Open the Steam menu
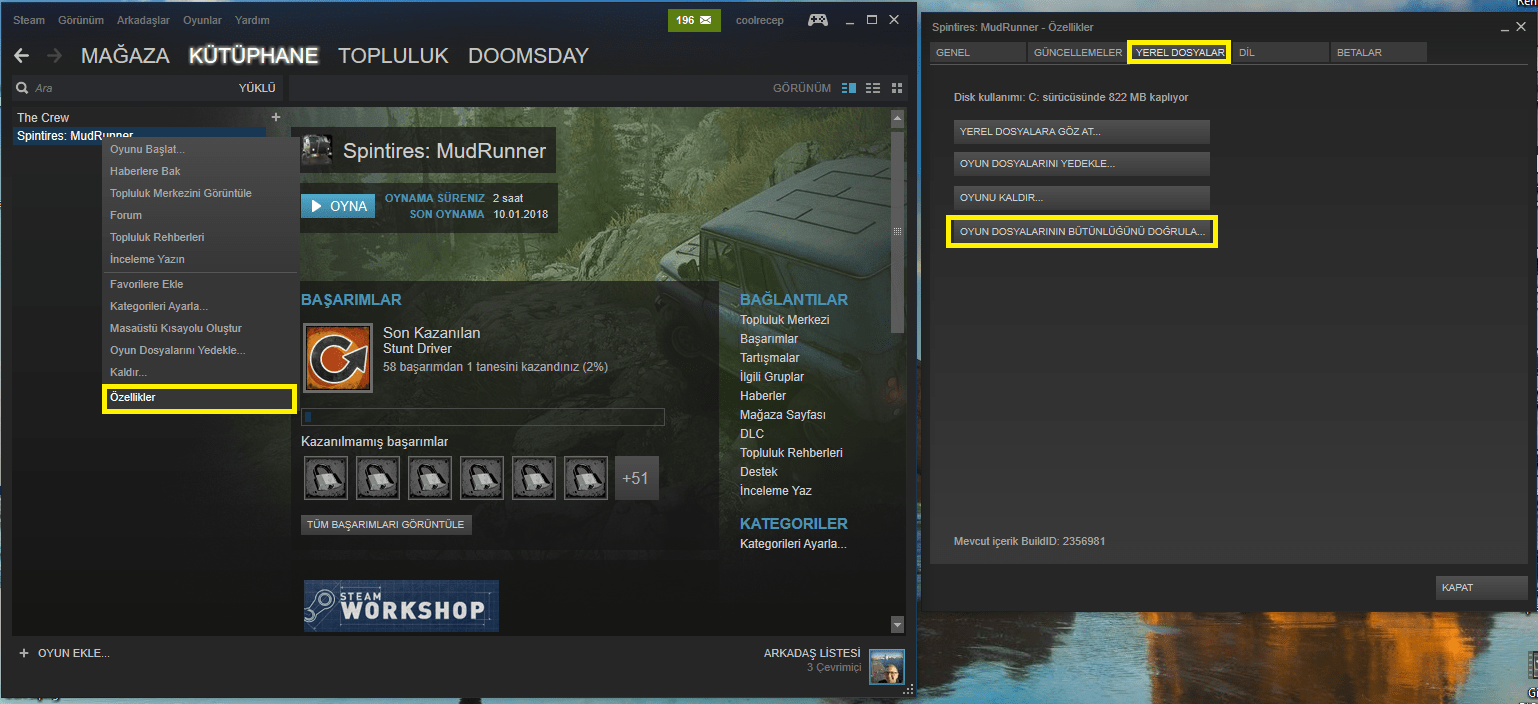 click(29, 20)
